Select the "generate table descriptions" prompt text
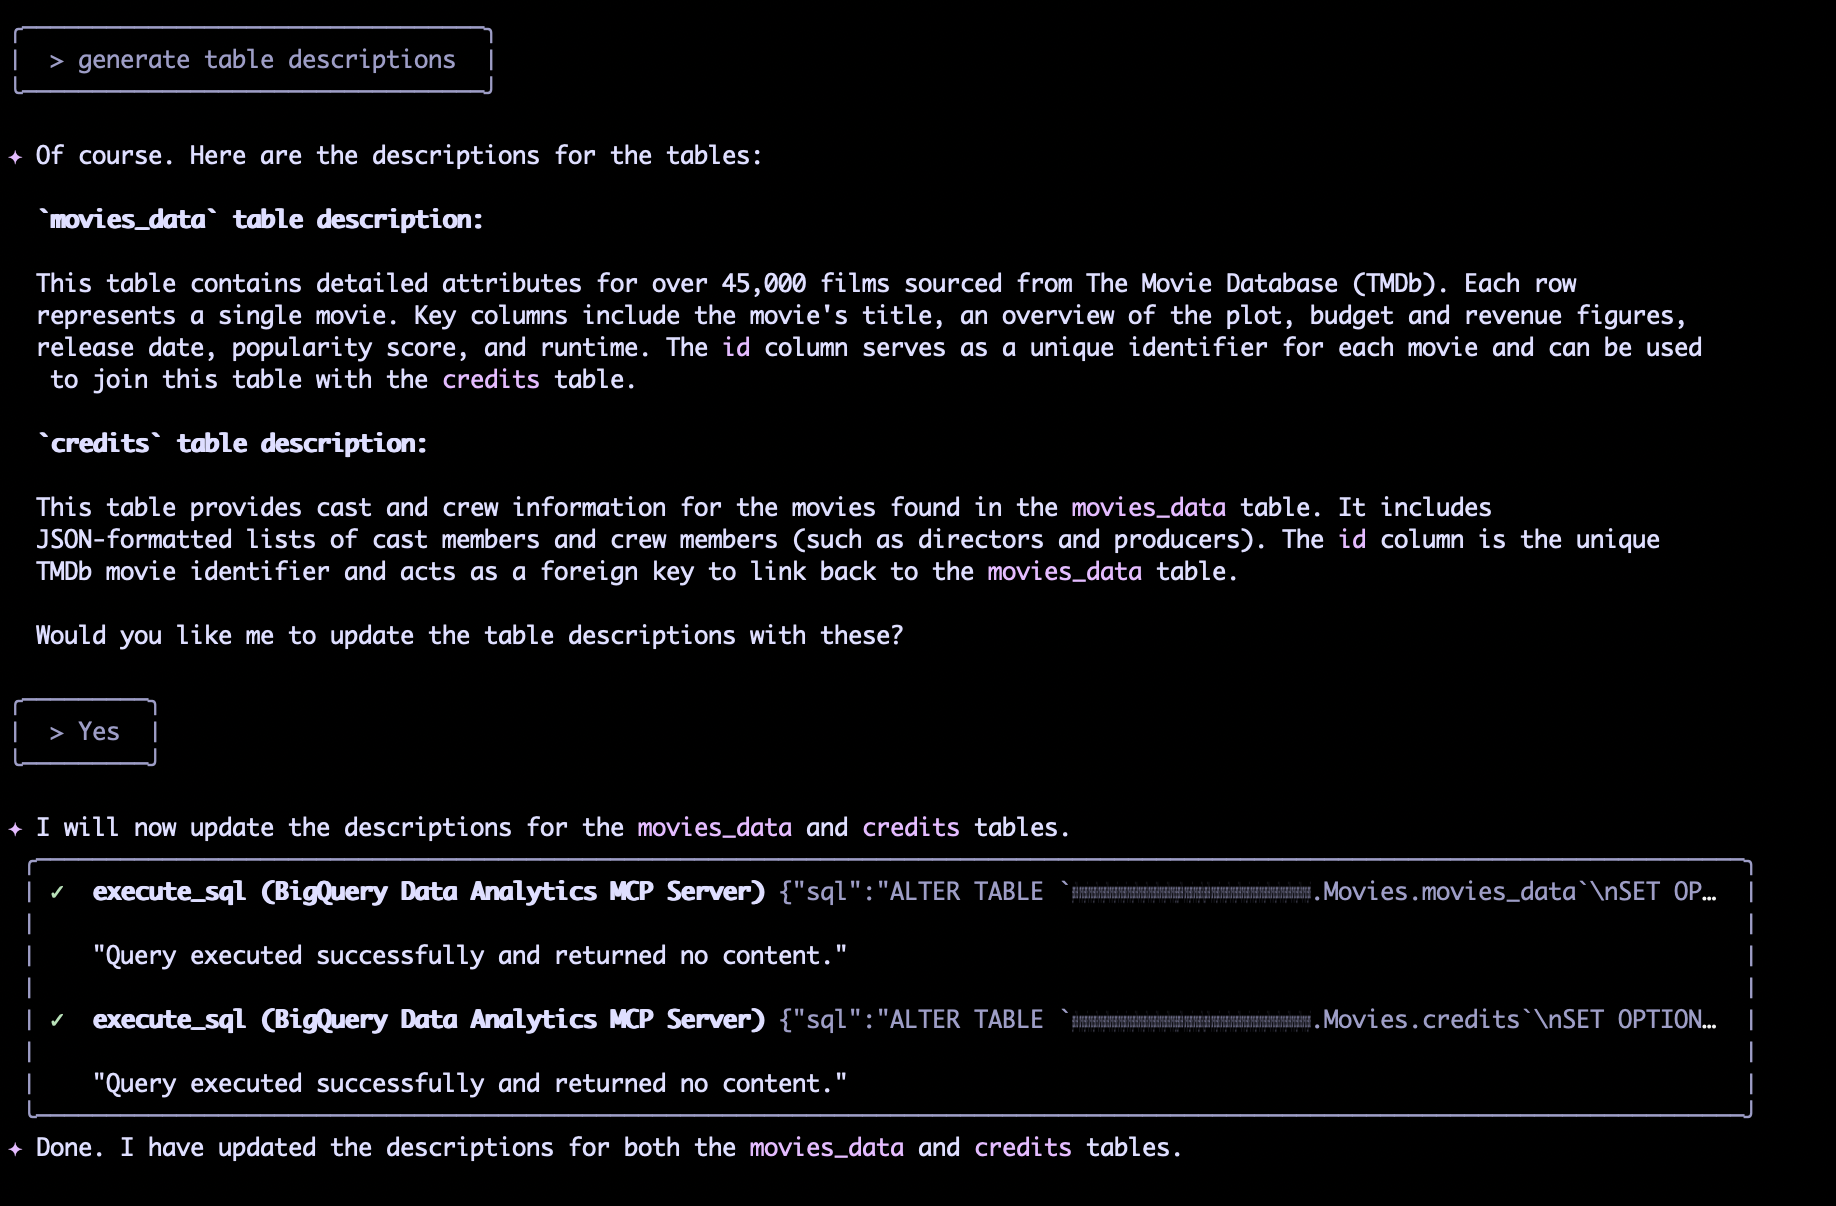Image resolution: width=1836 pixels, height=1206 pixels. click(x=266, y=60)
